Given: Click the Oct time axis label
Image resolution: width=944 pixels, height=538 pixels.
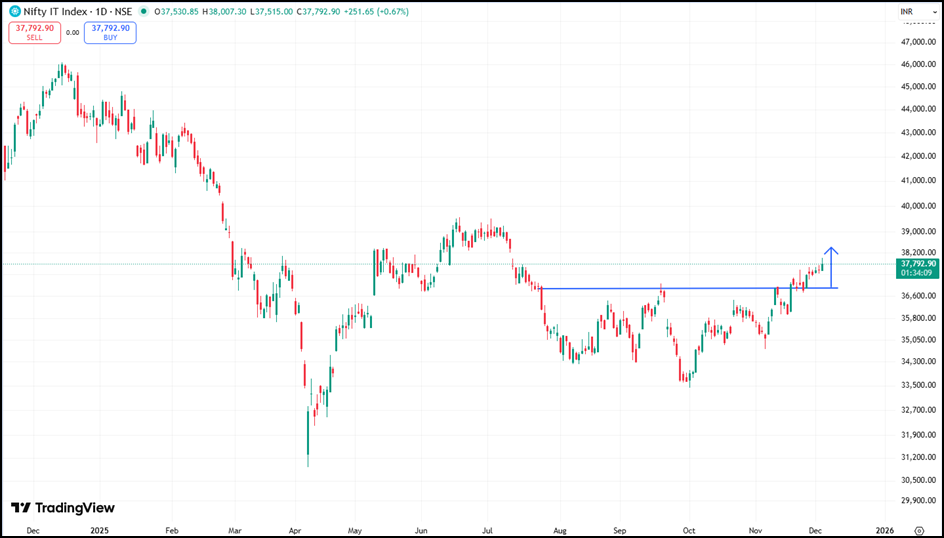Looking at the screenshot, I should [x=689, y=531].
